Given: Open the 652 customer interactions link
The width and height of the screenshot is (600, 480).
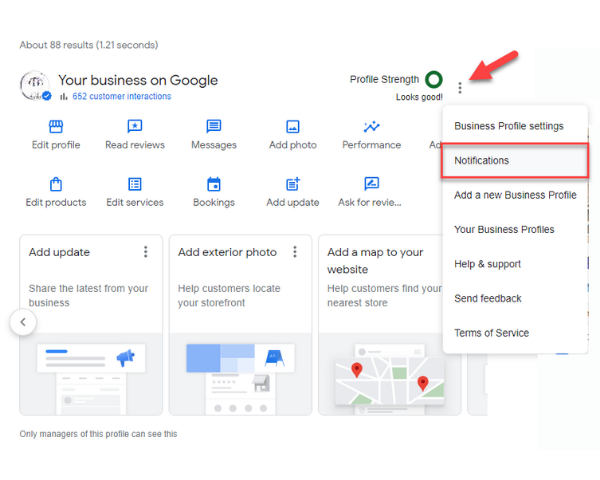Looking at the screenshot, I should [x=122, y=96].
